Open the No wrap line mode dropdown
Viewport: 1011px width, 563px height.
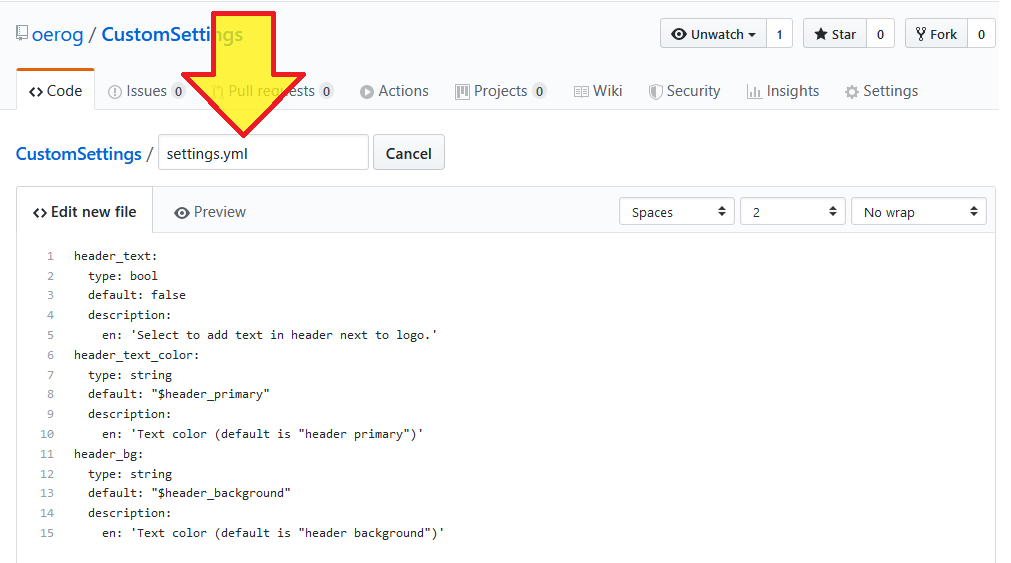919,212
